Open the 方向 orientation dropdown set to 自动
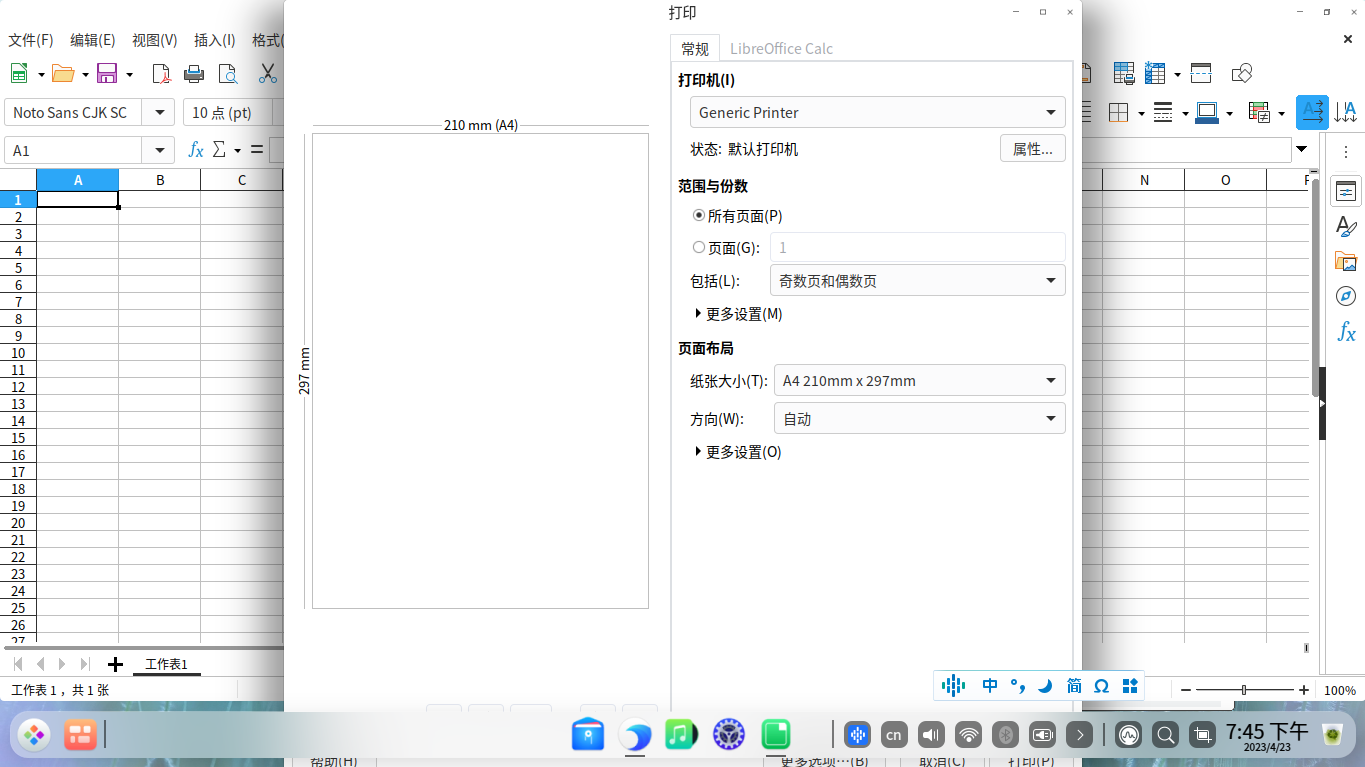This screenshot has width=1365, height=767. pos(920,419)
